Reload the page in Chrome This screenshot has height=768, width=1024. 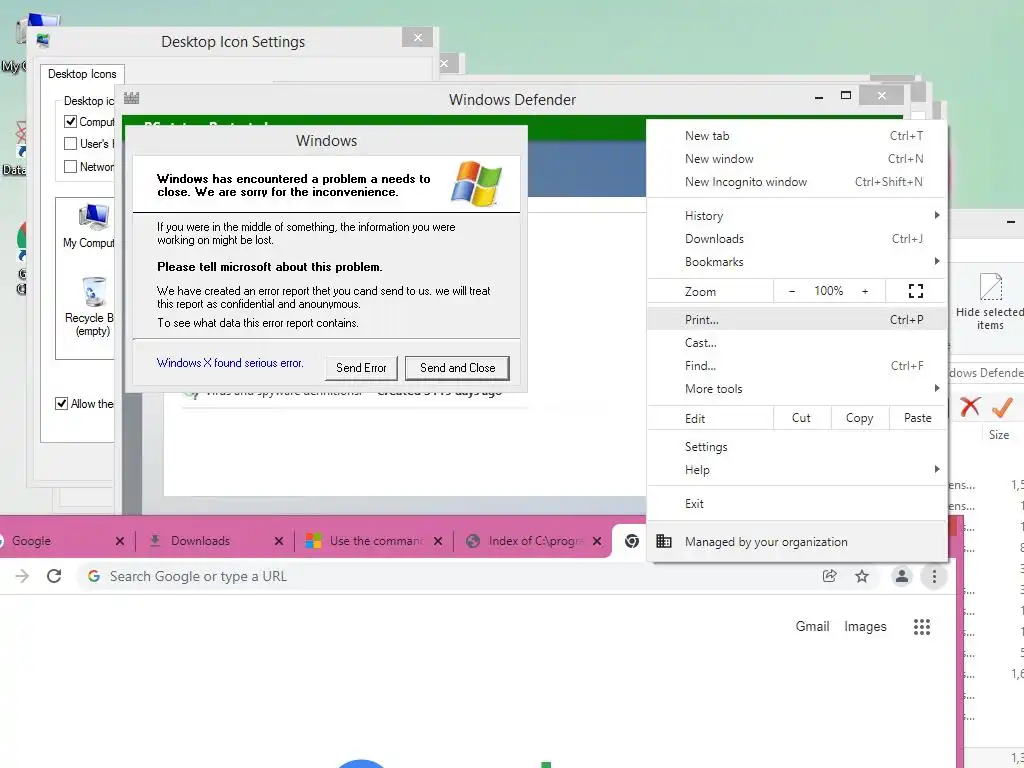[x=54, y=576]
